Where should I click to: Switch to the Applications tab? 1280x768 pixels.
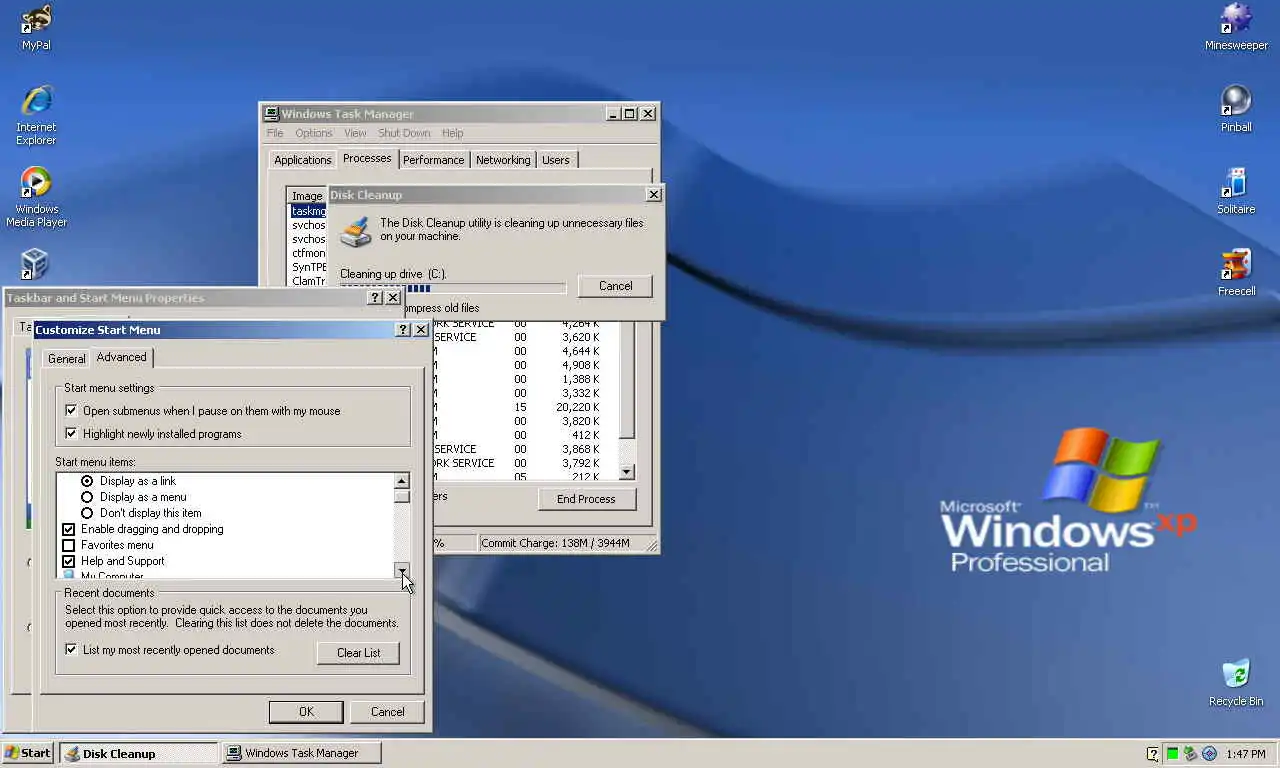pos(303,160)
